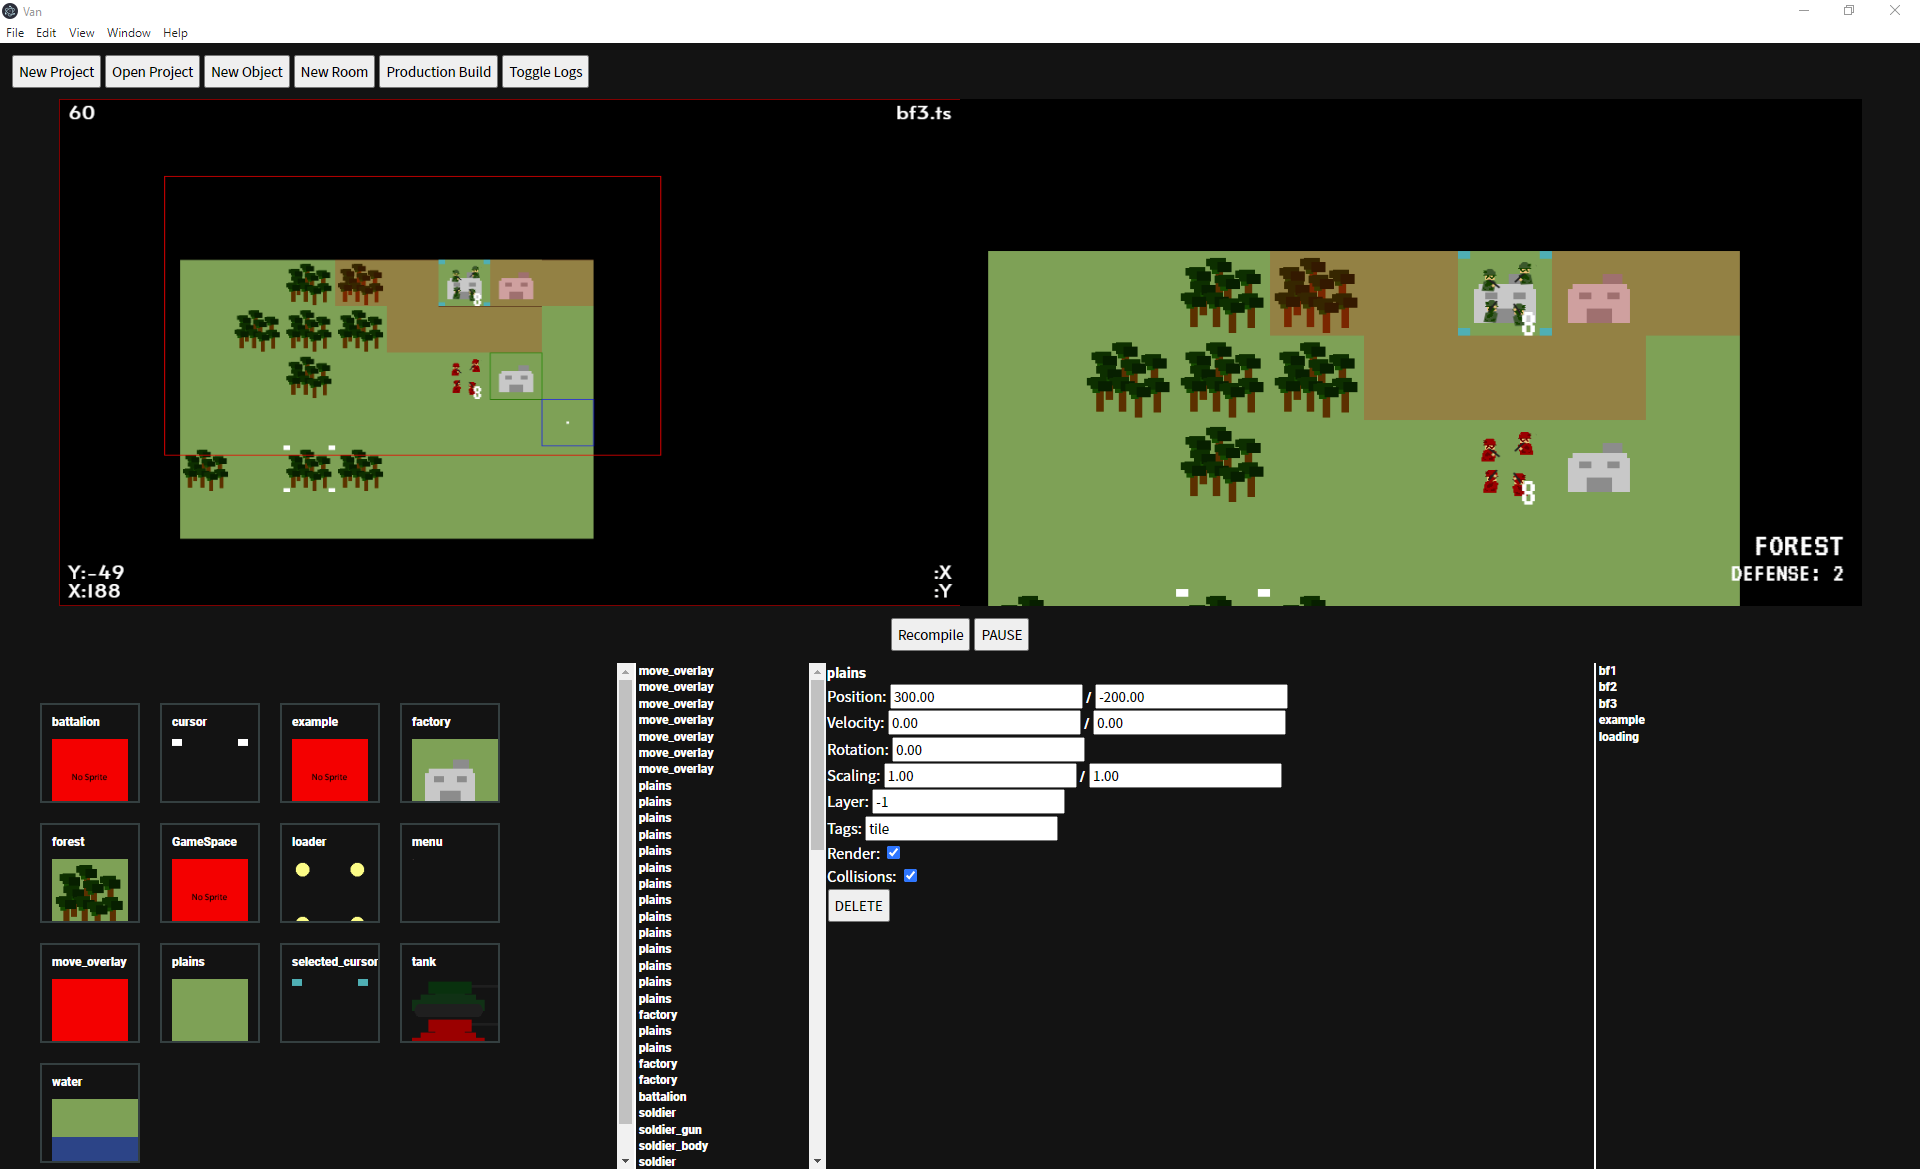This screenshot has height=1169, width=1920.
Task: Select the battalion object thumbnail
Action: click(x=89, y=768)
